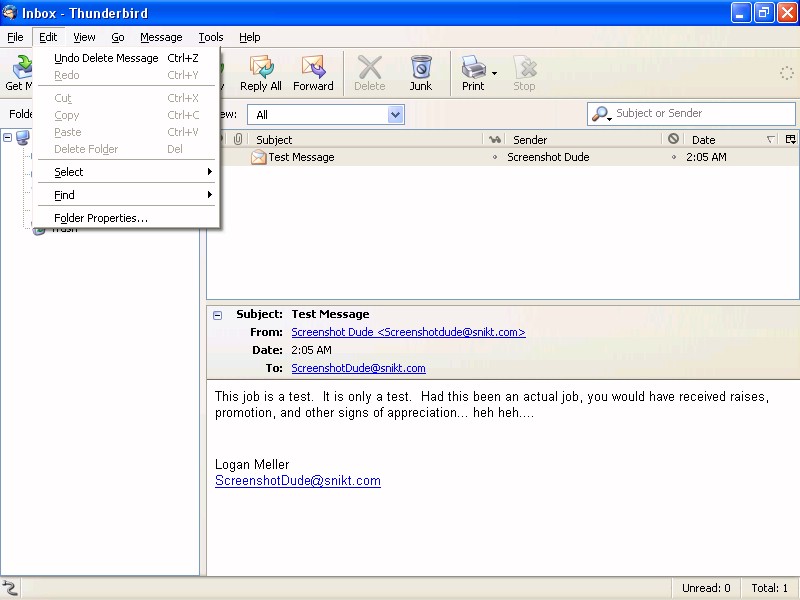Image resolution: width=800 pixels, height=600 pixels.
Task: Click the Screenshot Dude sender cell
Action: pyautogui.click(x=548, y=157)
